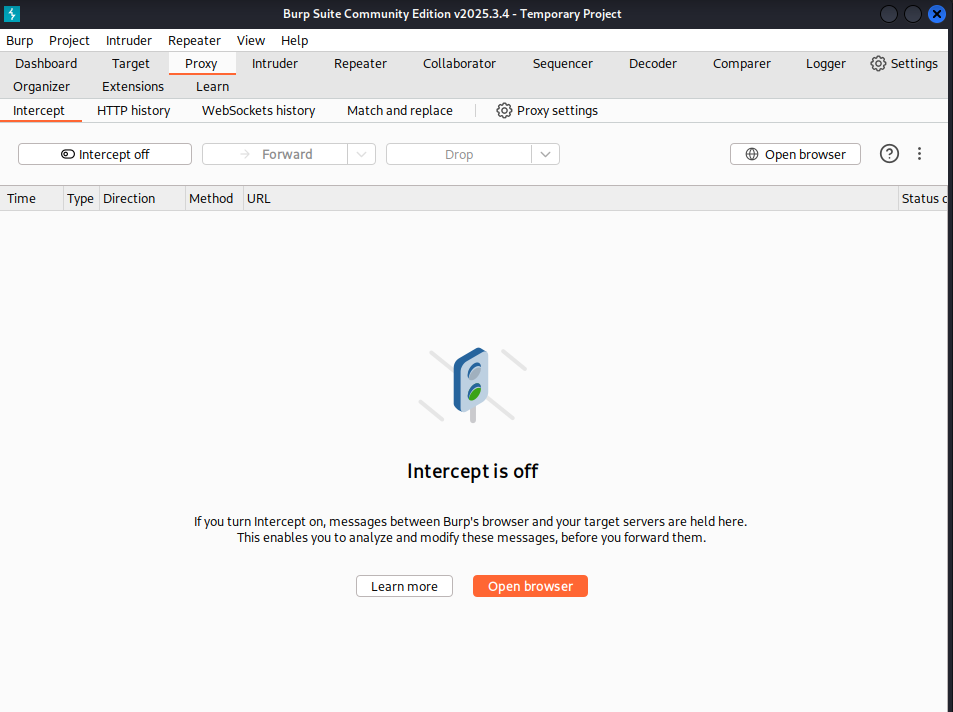Go to the Repeater tool tab
Viewport: 953px width, 712px height.
[x=360, y=64]
